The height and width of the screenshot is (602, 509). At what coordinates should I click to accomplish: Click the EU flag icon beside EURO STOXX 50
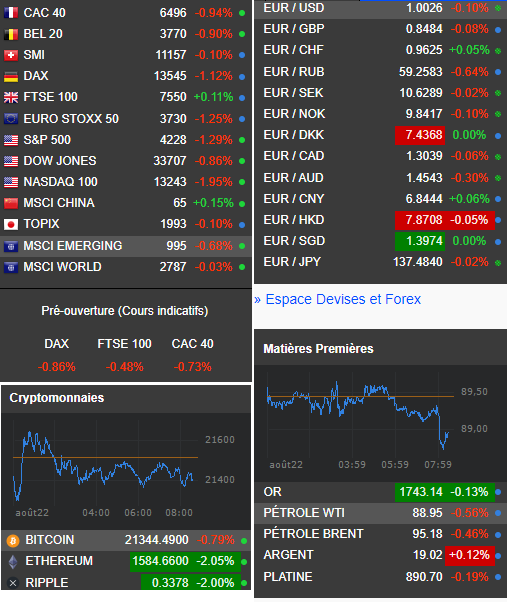11,119
